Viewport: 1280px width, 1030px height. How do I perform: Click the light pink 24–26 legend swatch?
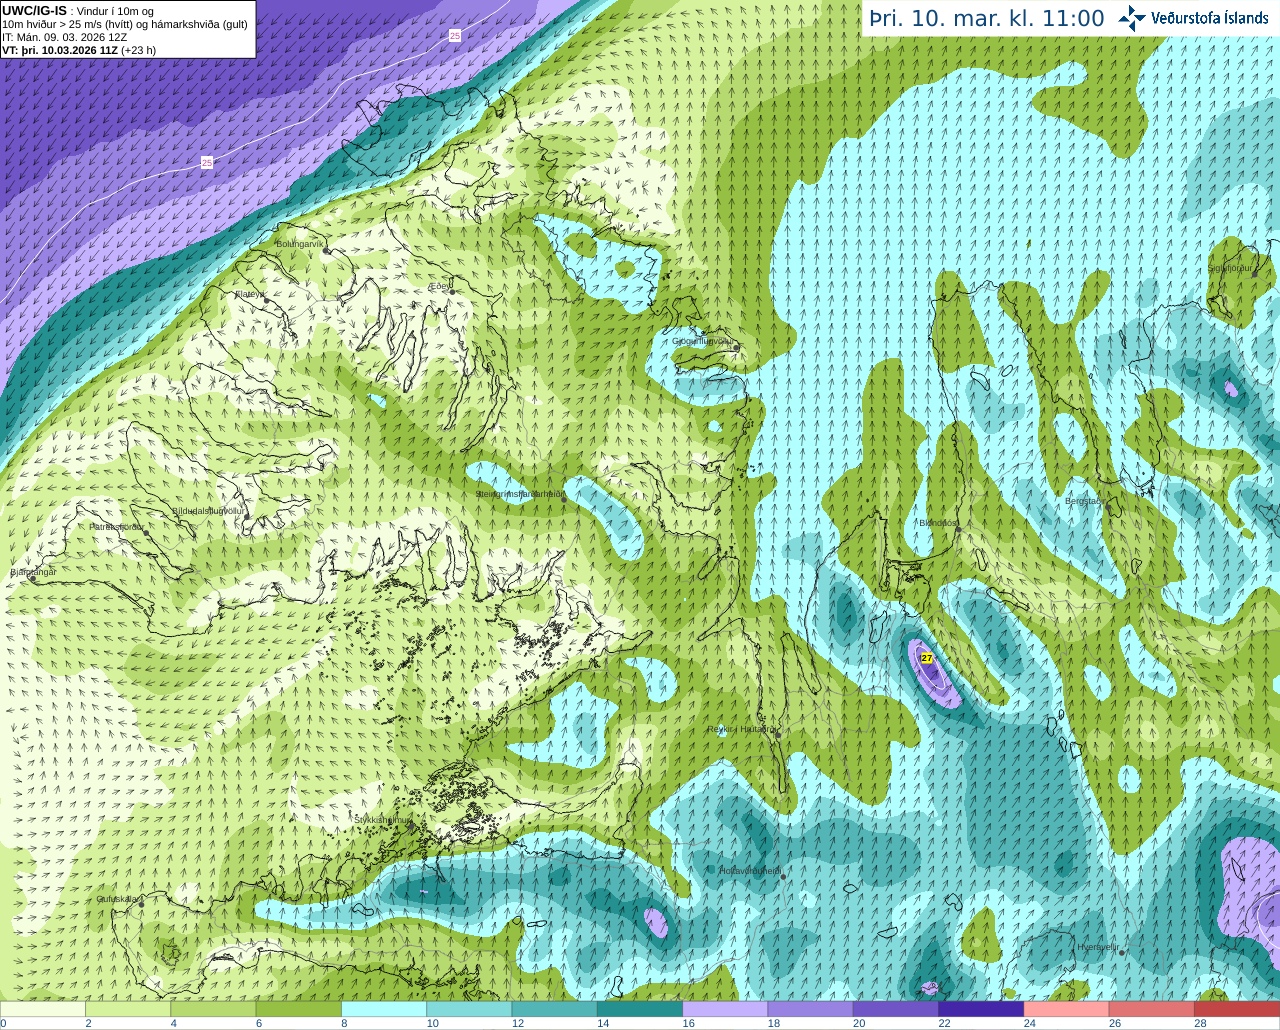tap(1067, 1009)
